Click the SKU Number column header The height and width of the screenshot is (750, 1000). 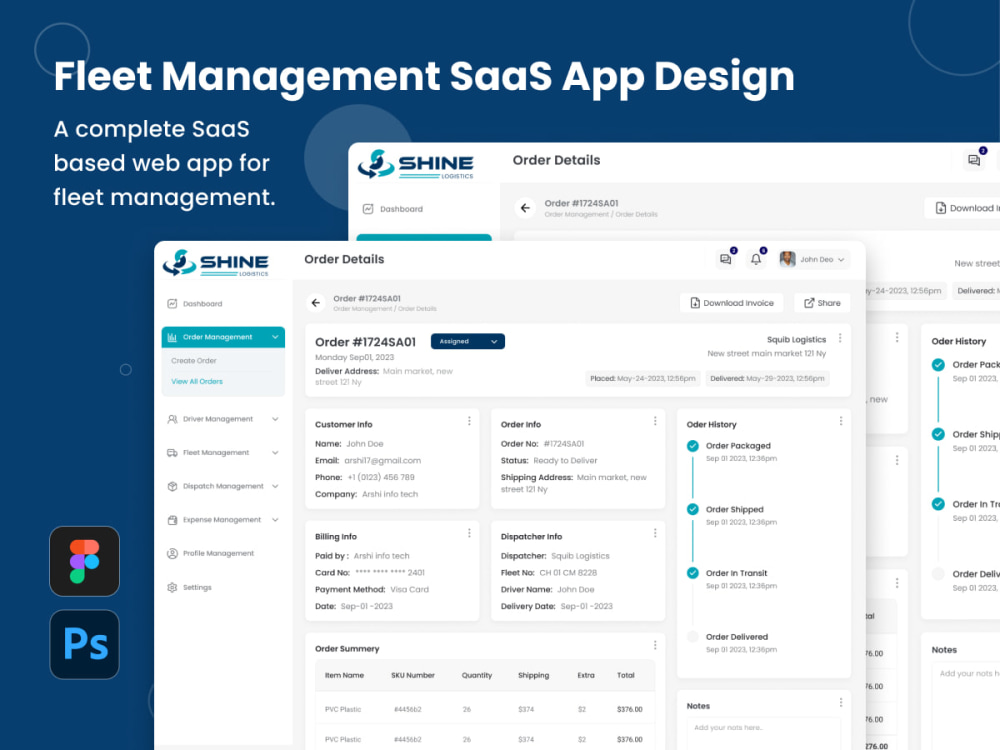pyautogui.click(x=413, y=675)
